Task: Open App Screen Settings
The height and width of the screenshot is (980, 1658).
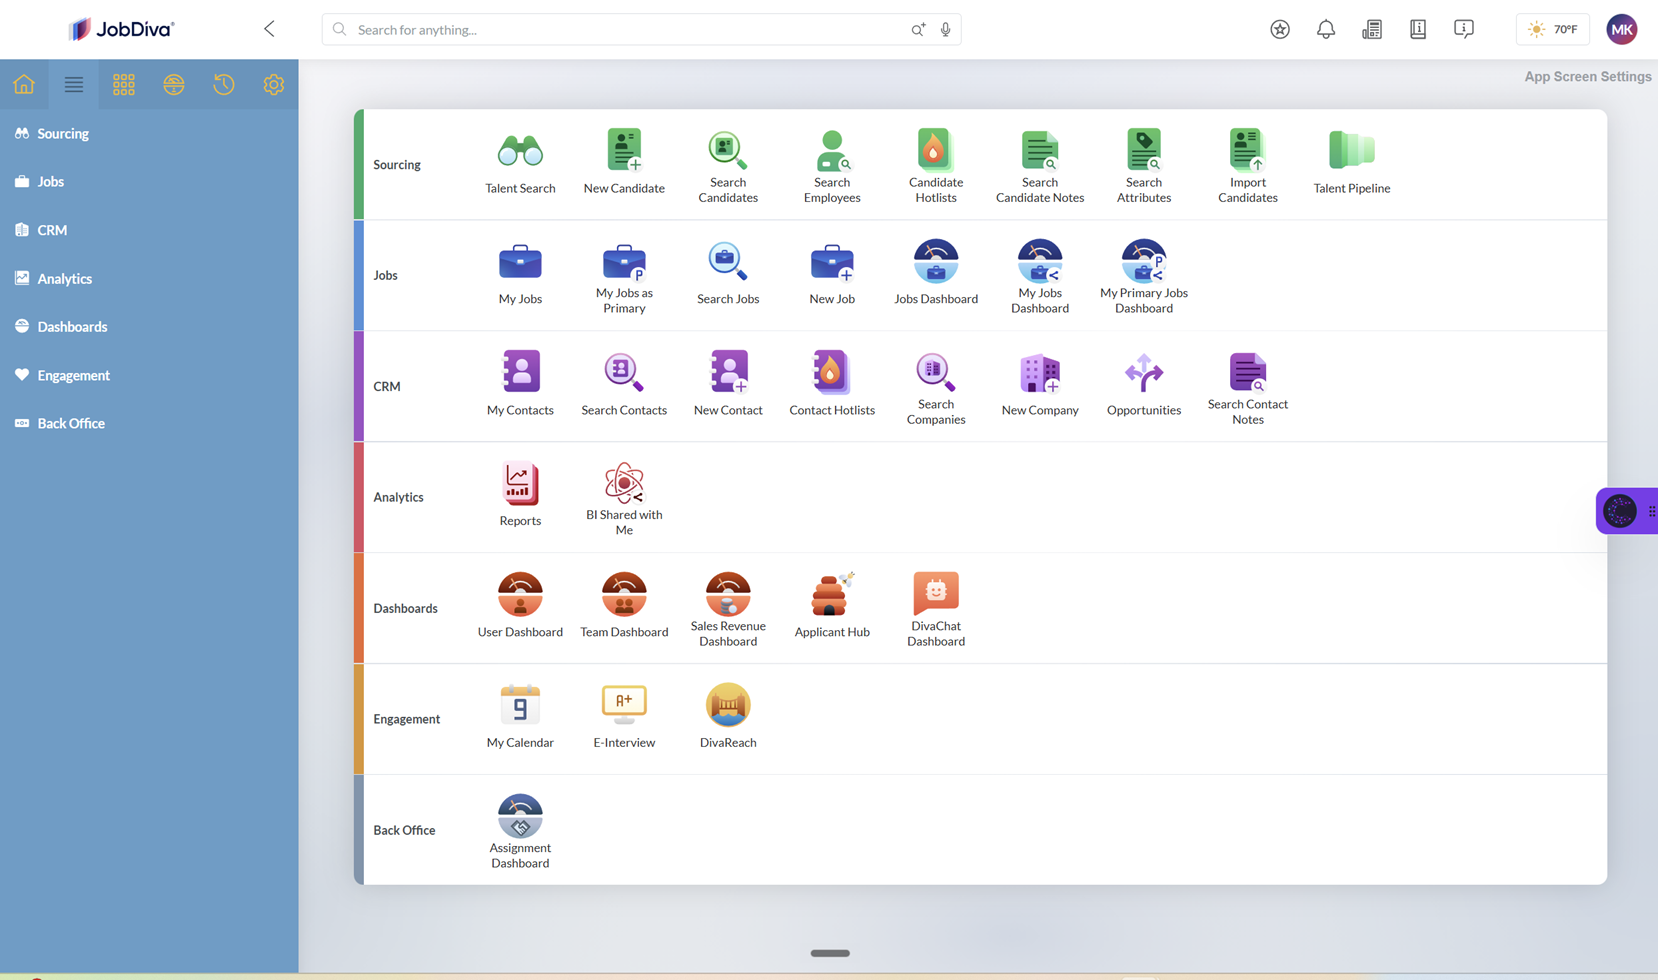Action: click(x=1587, y=76)
